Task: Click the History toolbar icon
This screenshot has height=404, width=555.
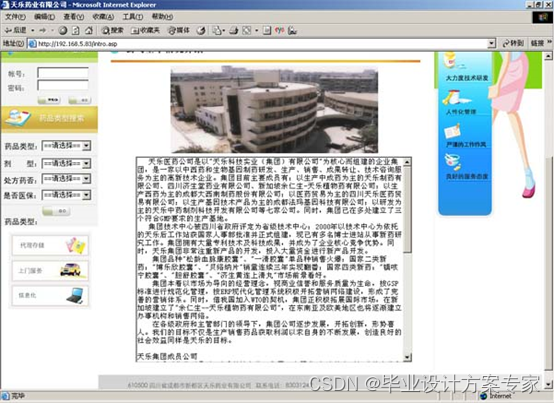Action: (x=201, y=31)
